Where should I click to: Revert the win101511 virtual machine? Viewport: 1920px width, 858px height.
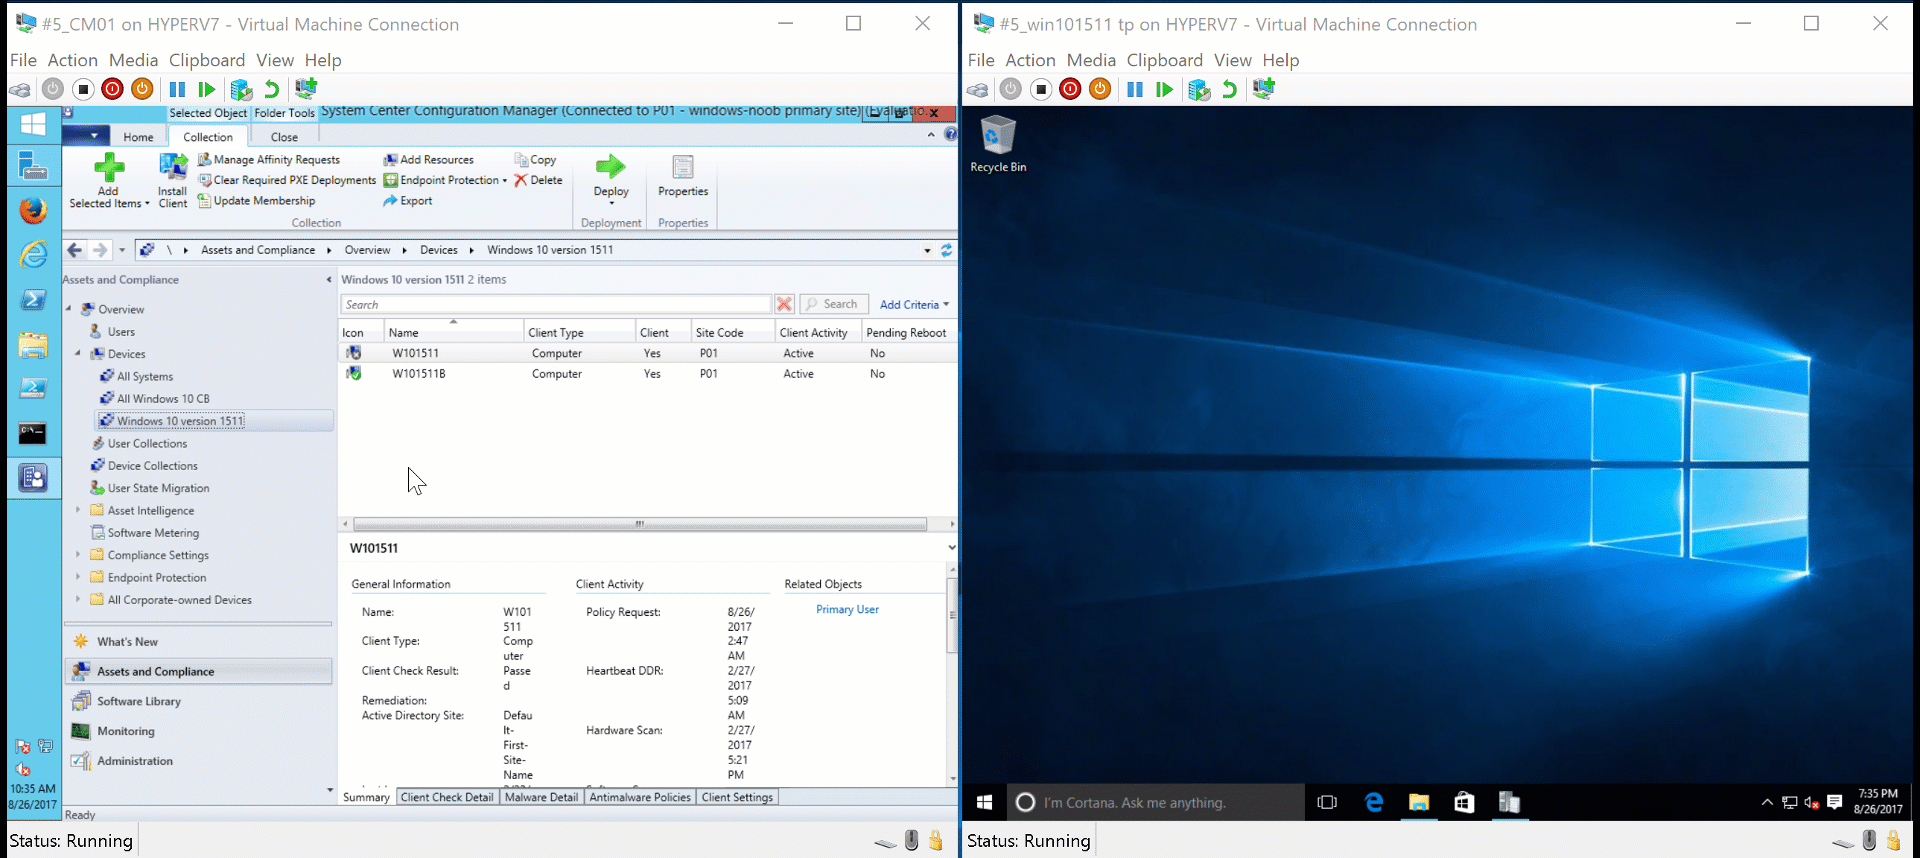coord(1229,89)
